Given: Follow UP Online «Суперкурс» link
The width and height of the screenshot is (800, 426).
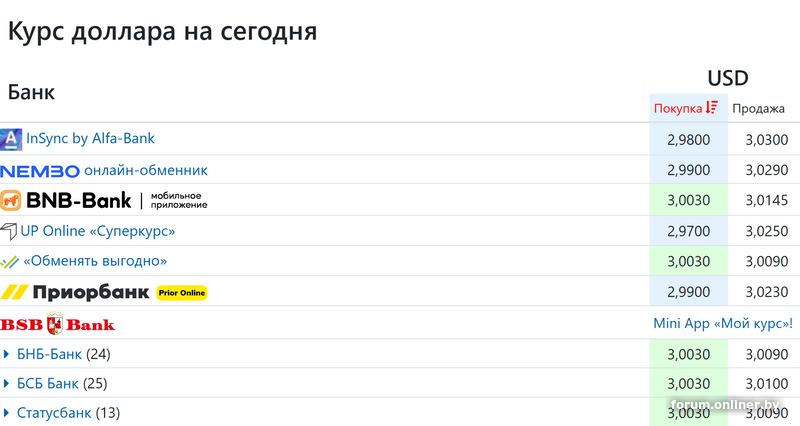Looking at the screenshot, I should pyautogui.click(x=98, y=231).
